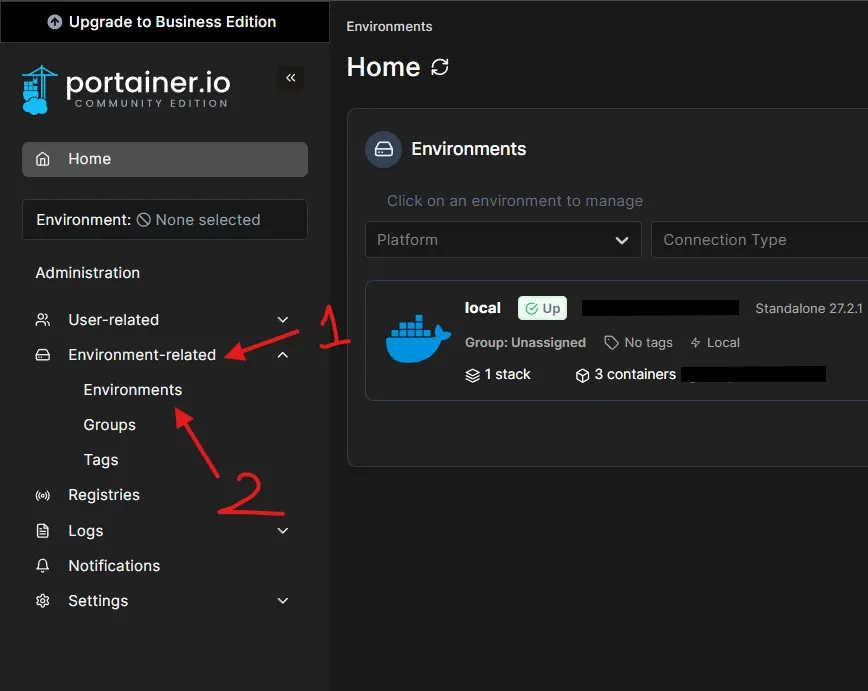Click the Notifications bell icon
This screenshot has height=691, width=868.
(42, 566)
